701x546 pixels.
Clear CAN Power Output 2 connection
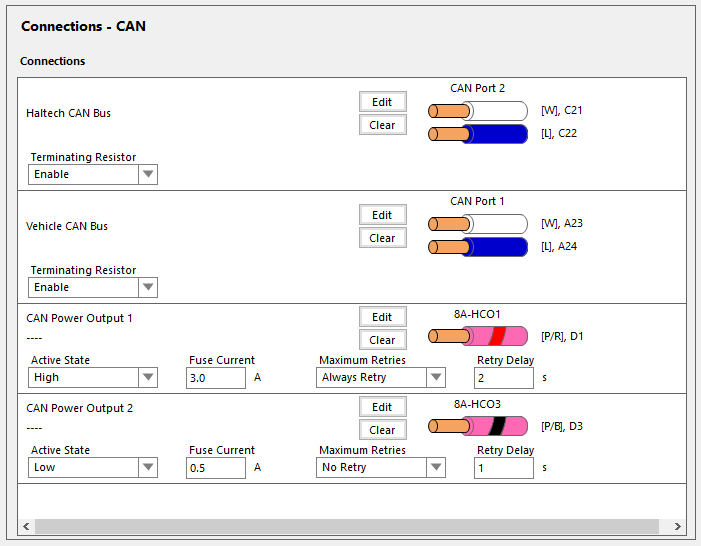[x=383, y=430]
